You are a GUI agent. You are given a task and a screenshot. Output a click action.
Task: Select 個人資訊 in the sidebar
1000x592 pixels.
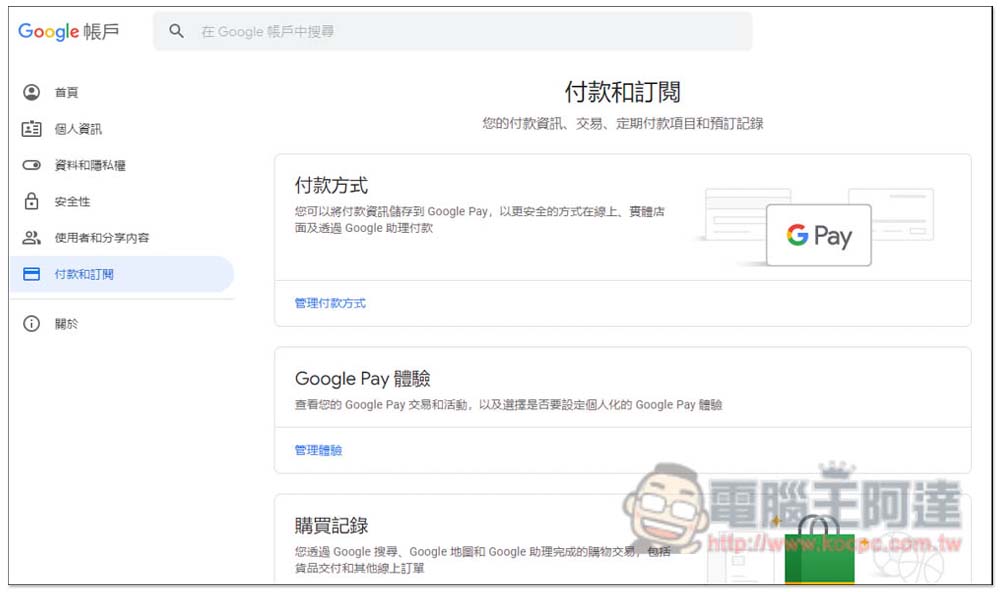(78, 129)
